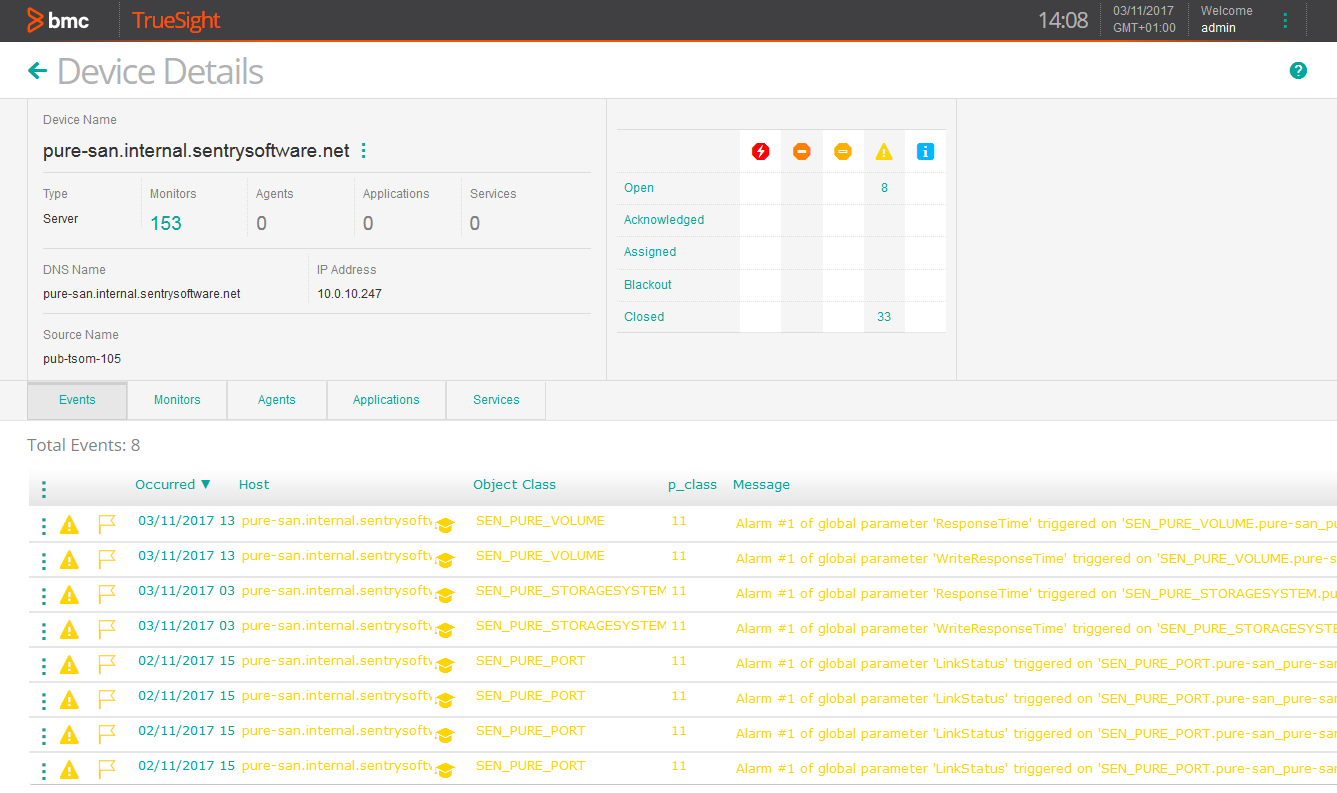Click the 8 open warning events count

pos(884,187)
